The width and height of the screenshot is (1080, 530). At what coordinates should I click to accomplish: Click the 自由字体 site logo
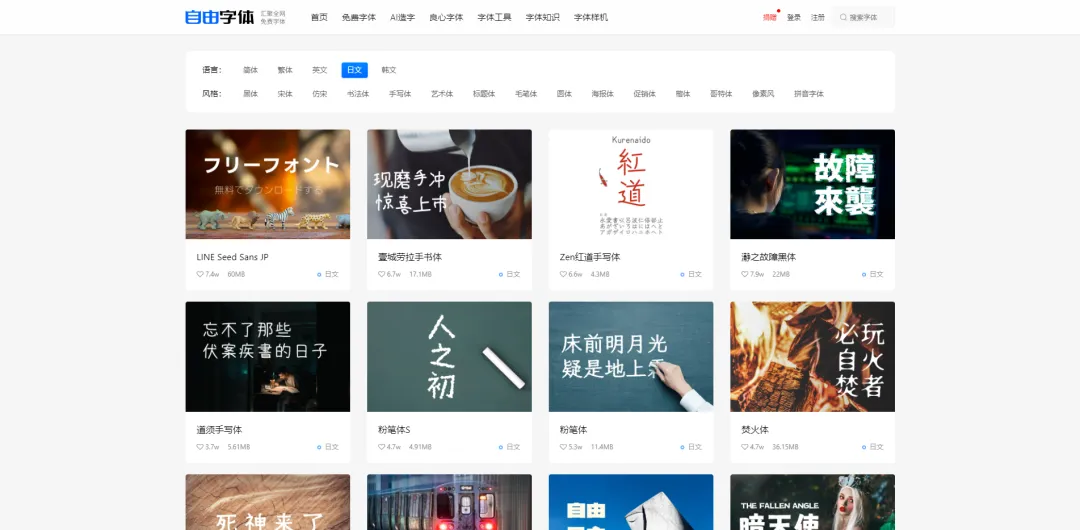tap(220, 17)
